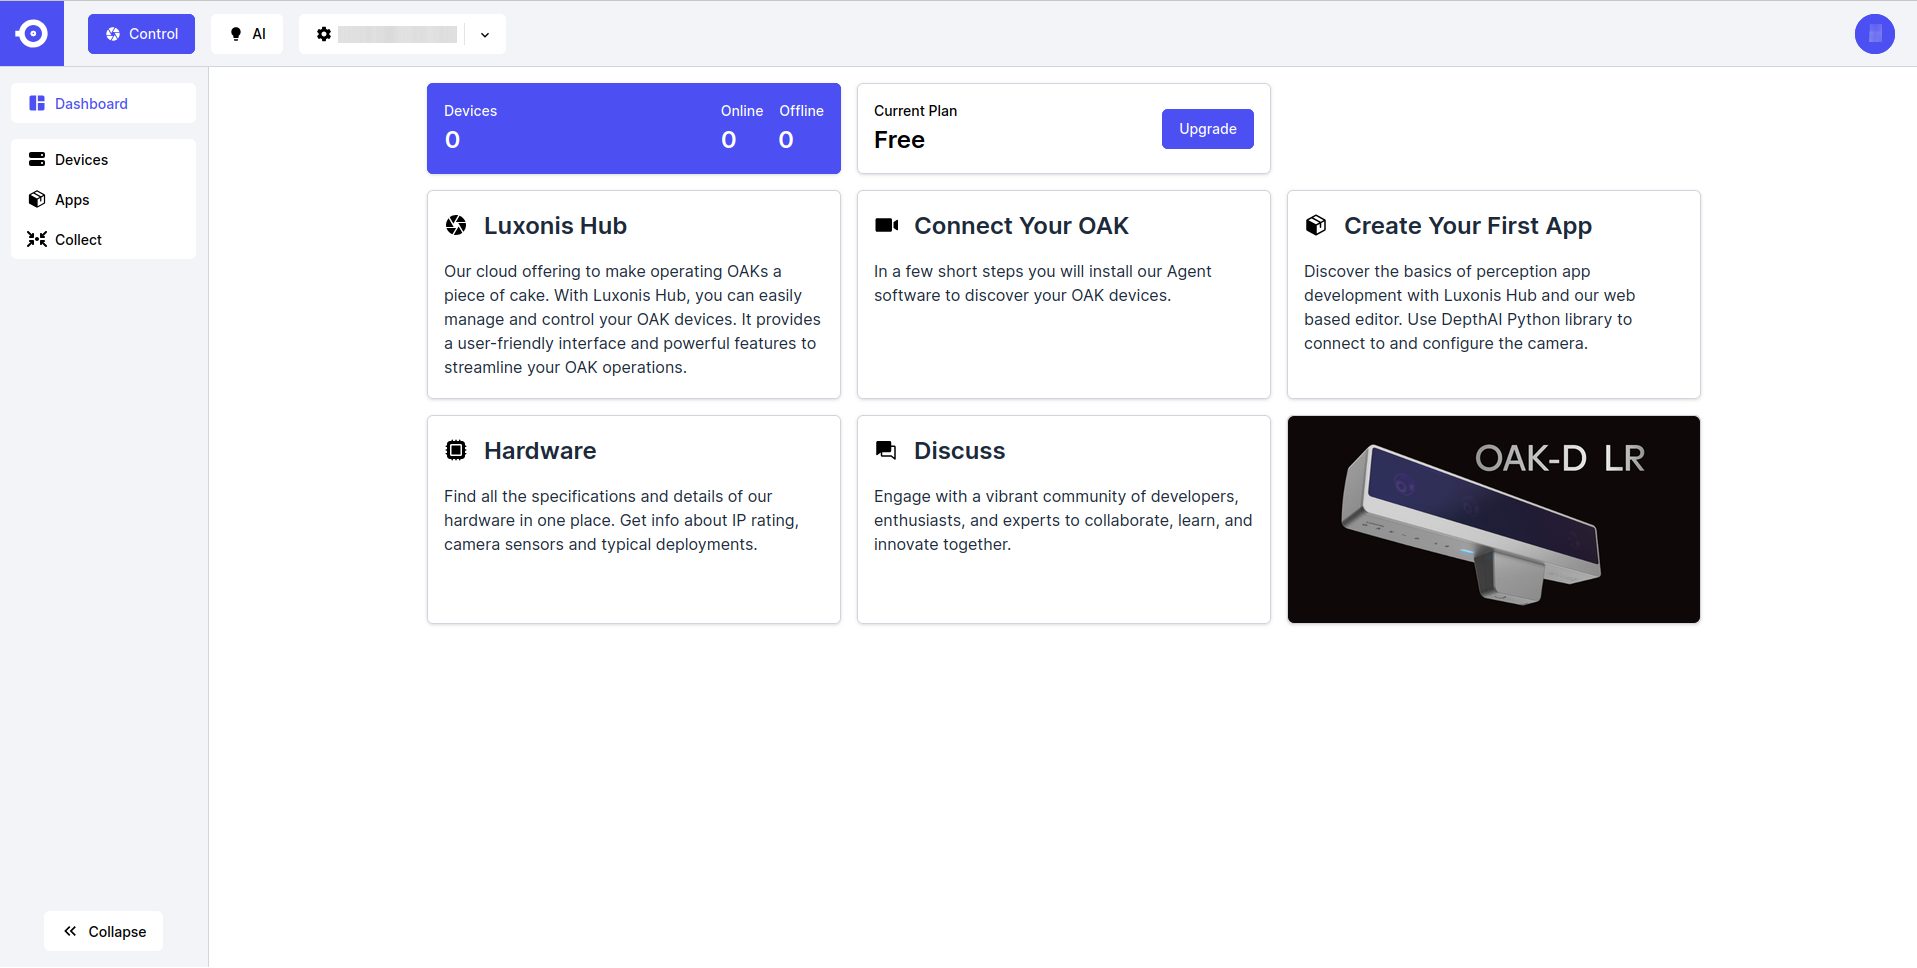Click the Devices count label in blue card
Image resolution: width=1917 pixels, height=968 pixels.
coord(470,111)
